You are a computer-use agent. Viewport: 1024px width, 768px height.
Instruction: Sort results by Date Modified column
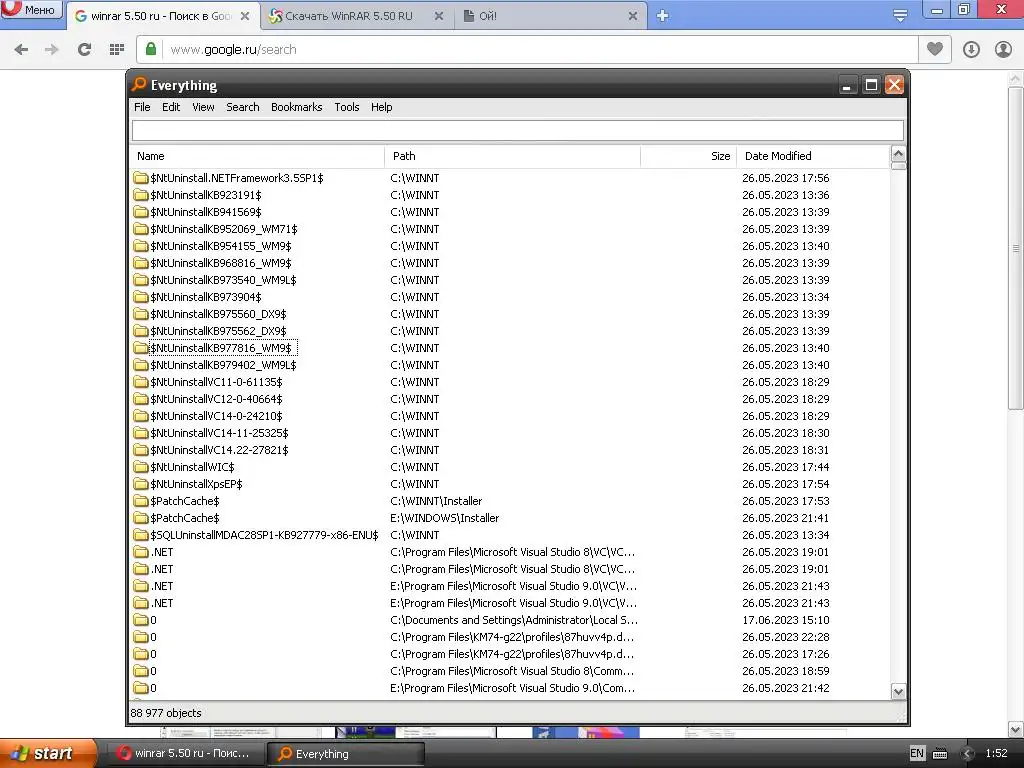click(x=813, y=156)
